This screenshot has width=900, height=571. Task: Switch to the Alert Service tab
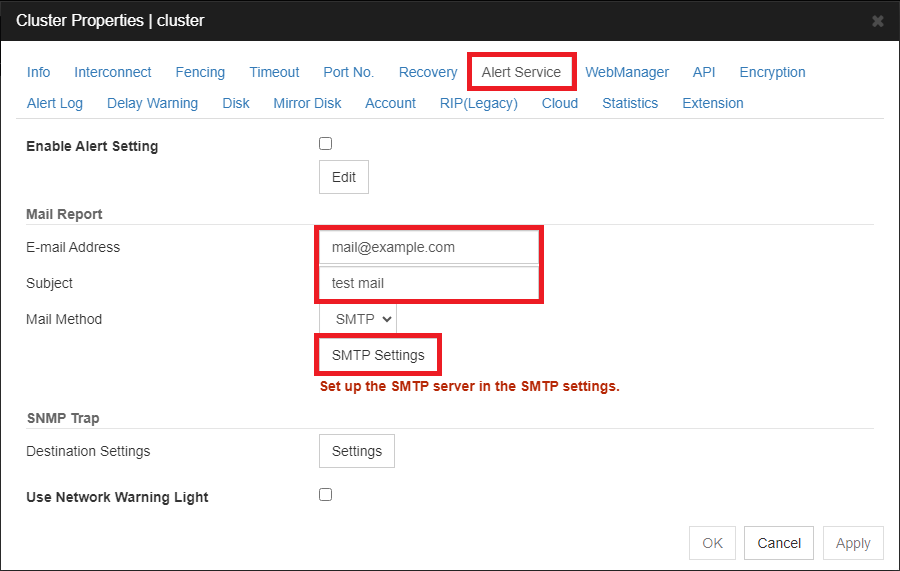click(x=521, y=72)
